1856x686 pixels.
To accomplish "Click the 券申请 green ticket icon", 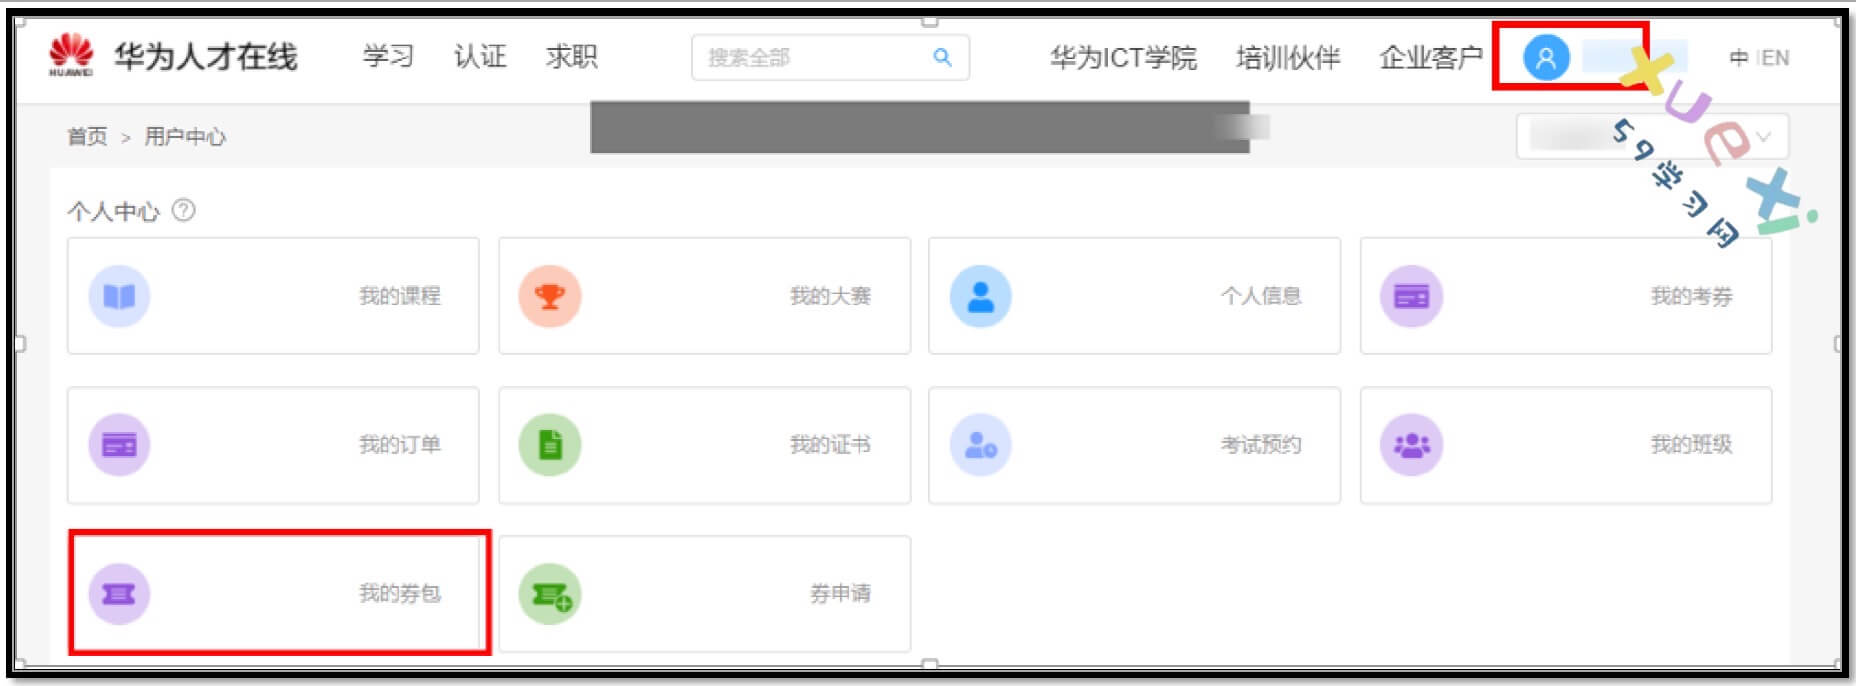I will click(x=550, y=594).
